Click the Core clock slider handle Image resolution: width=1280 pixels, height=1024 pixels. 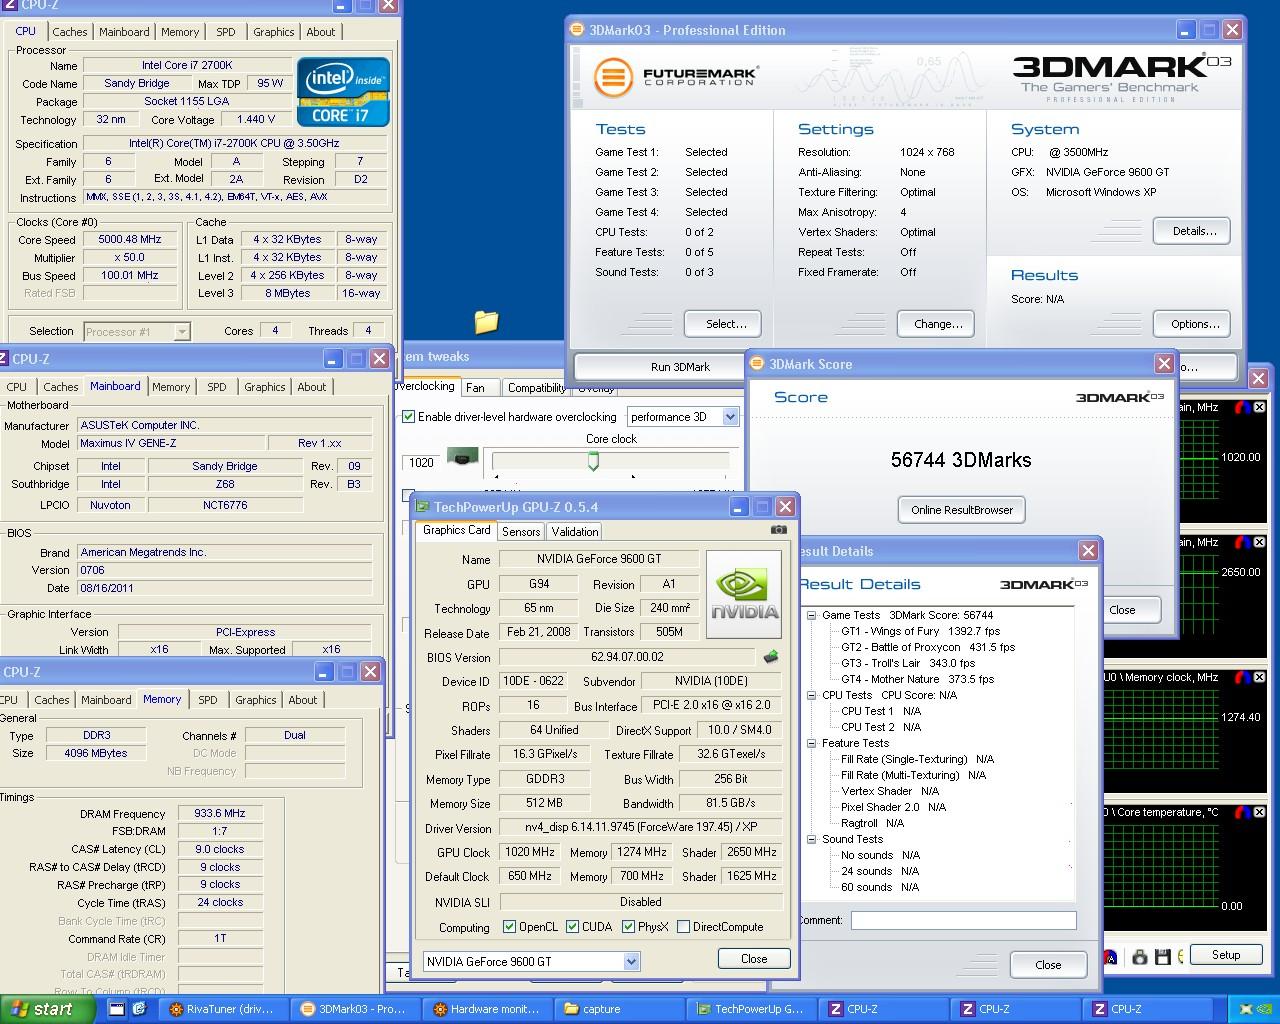click(x=593, y=461)
